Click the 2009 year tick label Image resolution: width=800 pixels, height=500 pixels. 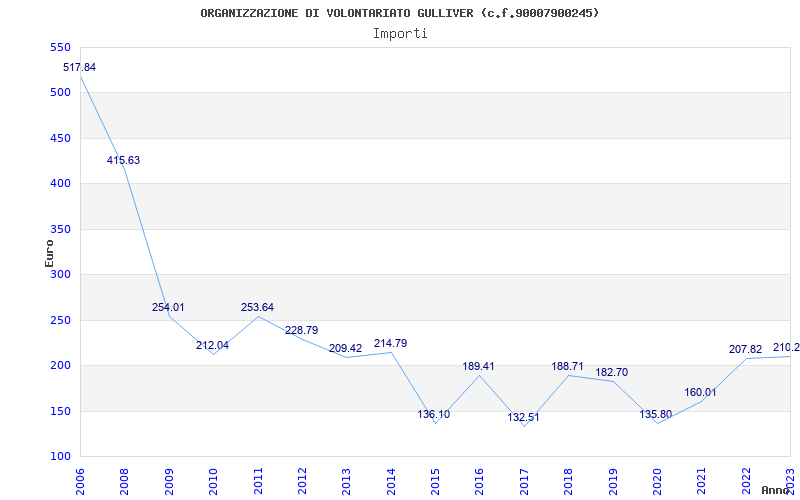pos(169,482)
